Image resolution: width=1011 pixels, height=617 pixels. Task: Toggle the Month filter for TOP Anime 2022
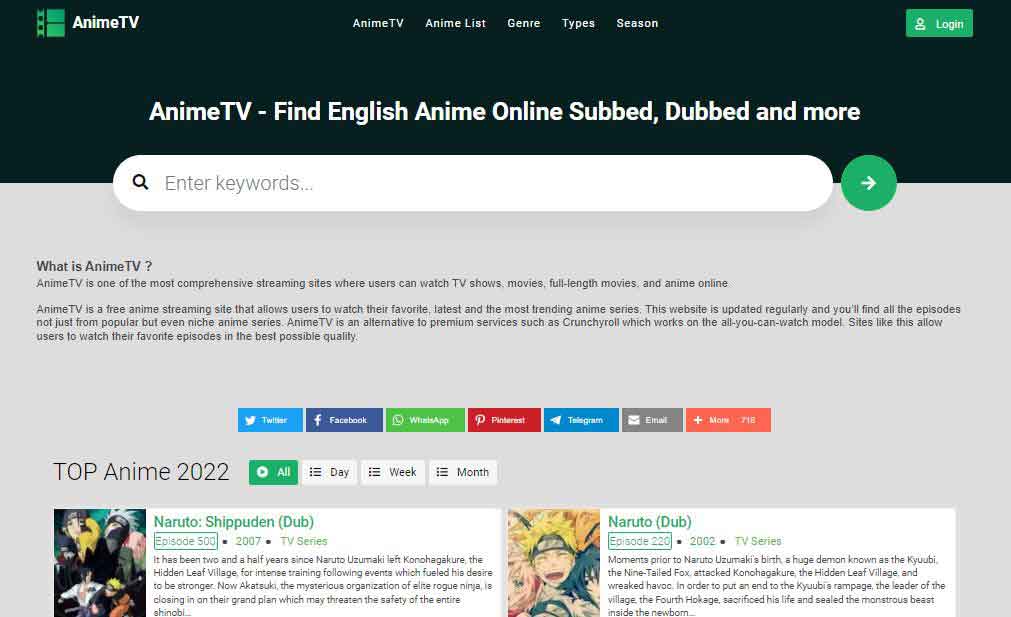463,472
